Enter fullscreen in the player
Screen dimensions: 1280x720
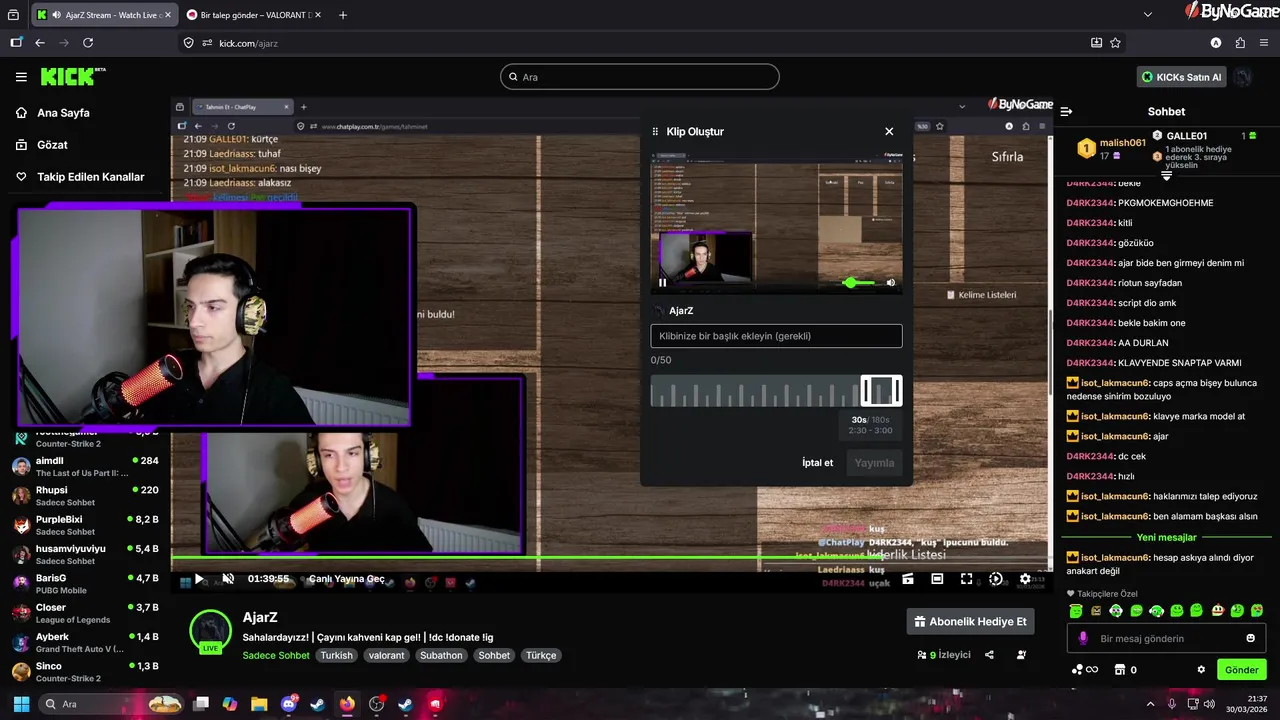point(967,579)
